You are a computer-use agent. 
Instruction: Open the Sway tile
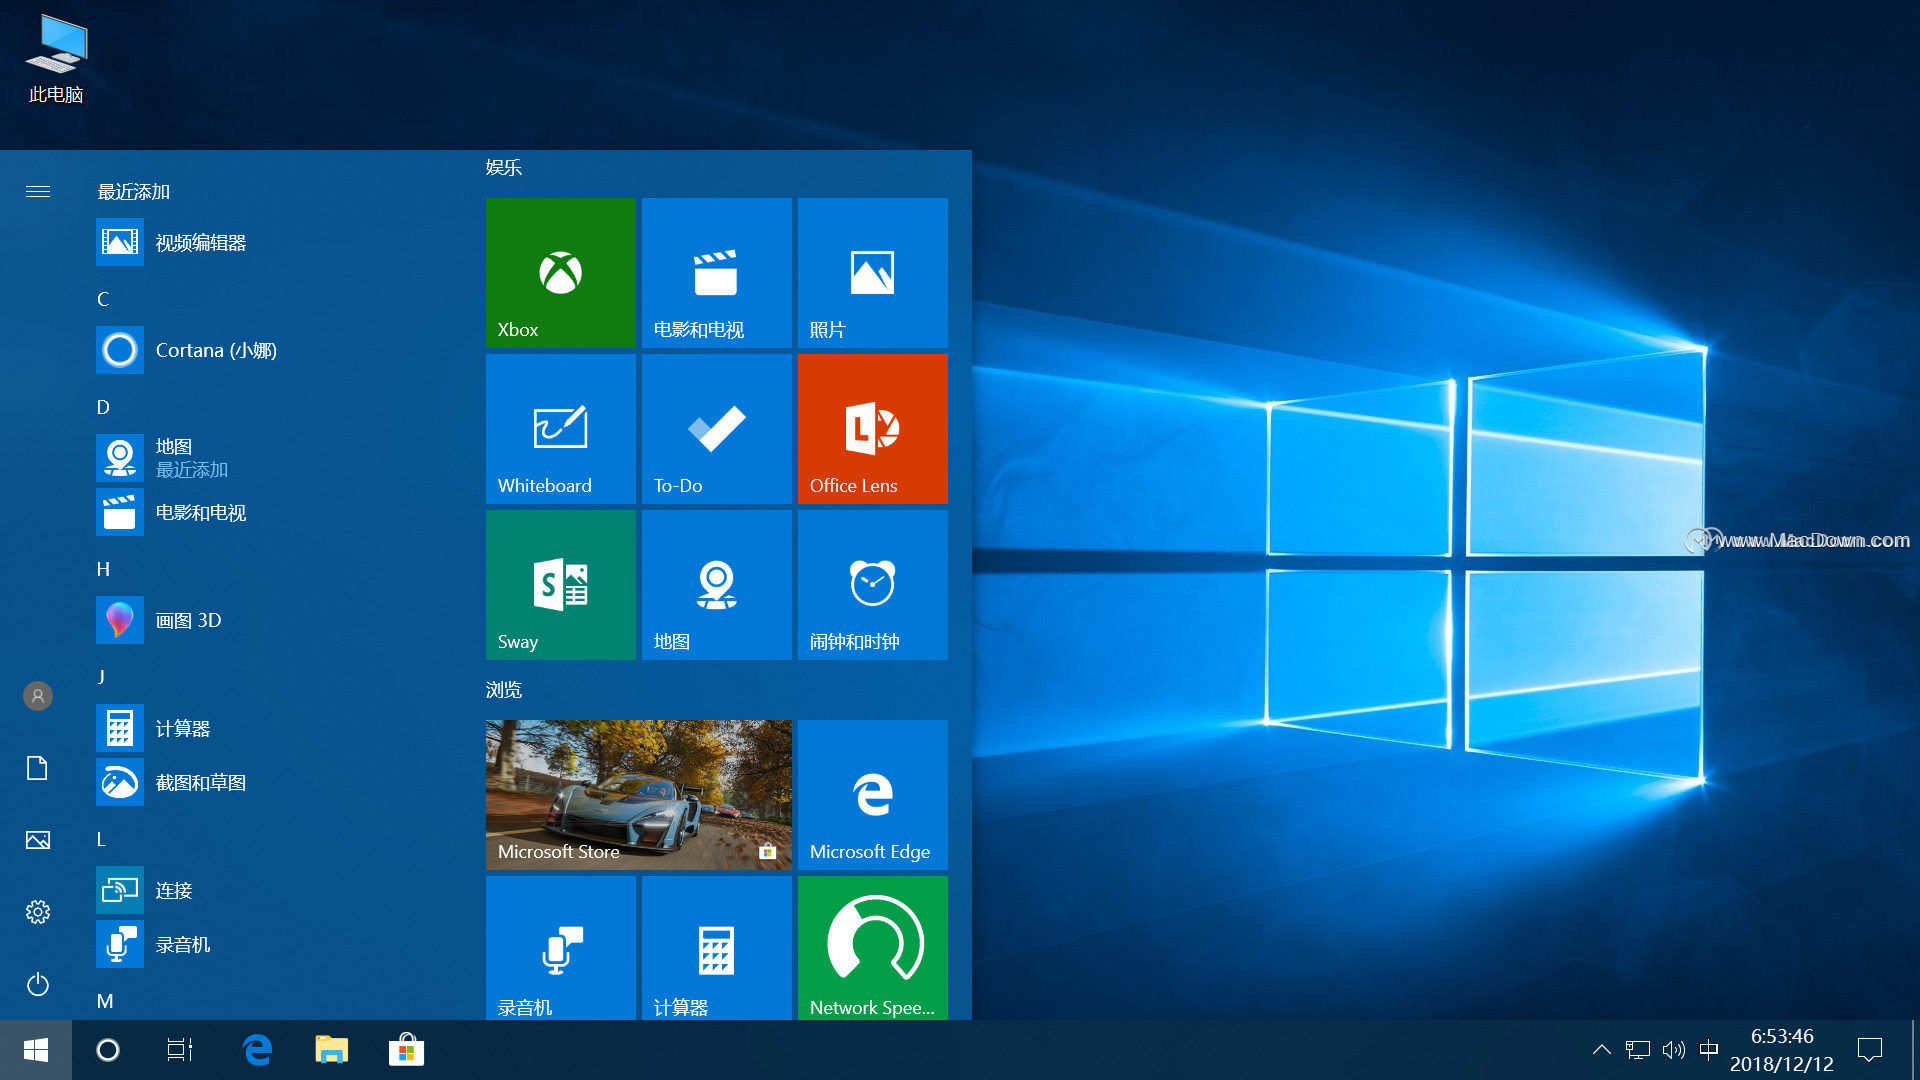(x=560, y=584)
